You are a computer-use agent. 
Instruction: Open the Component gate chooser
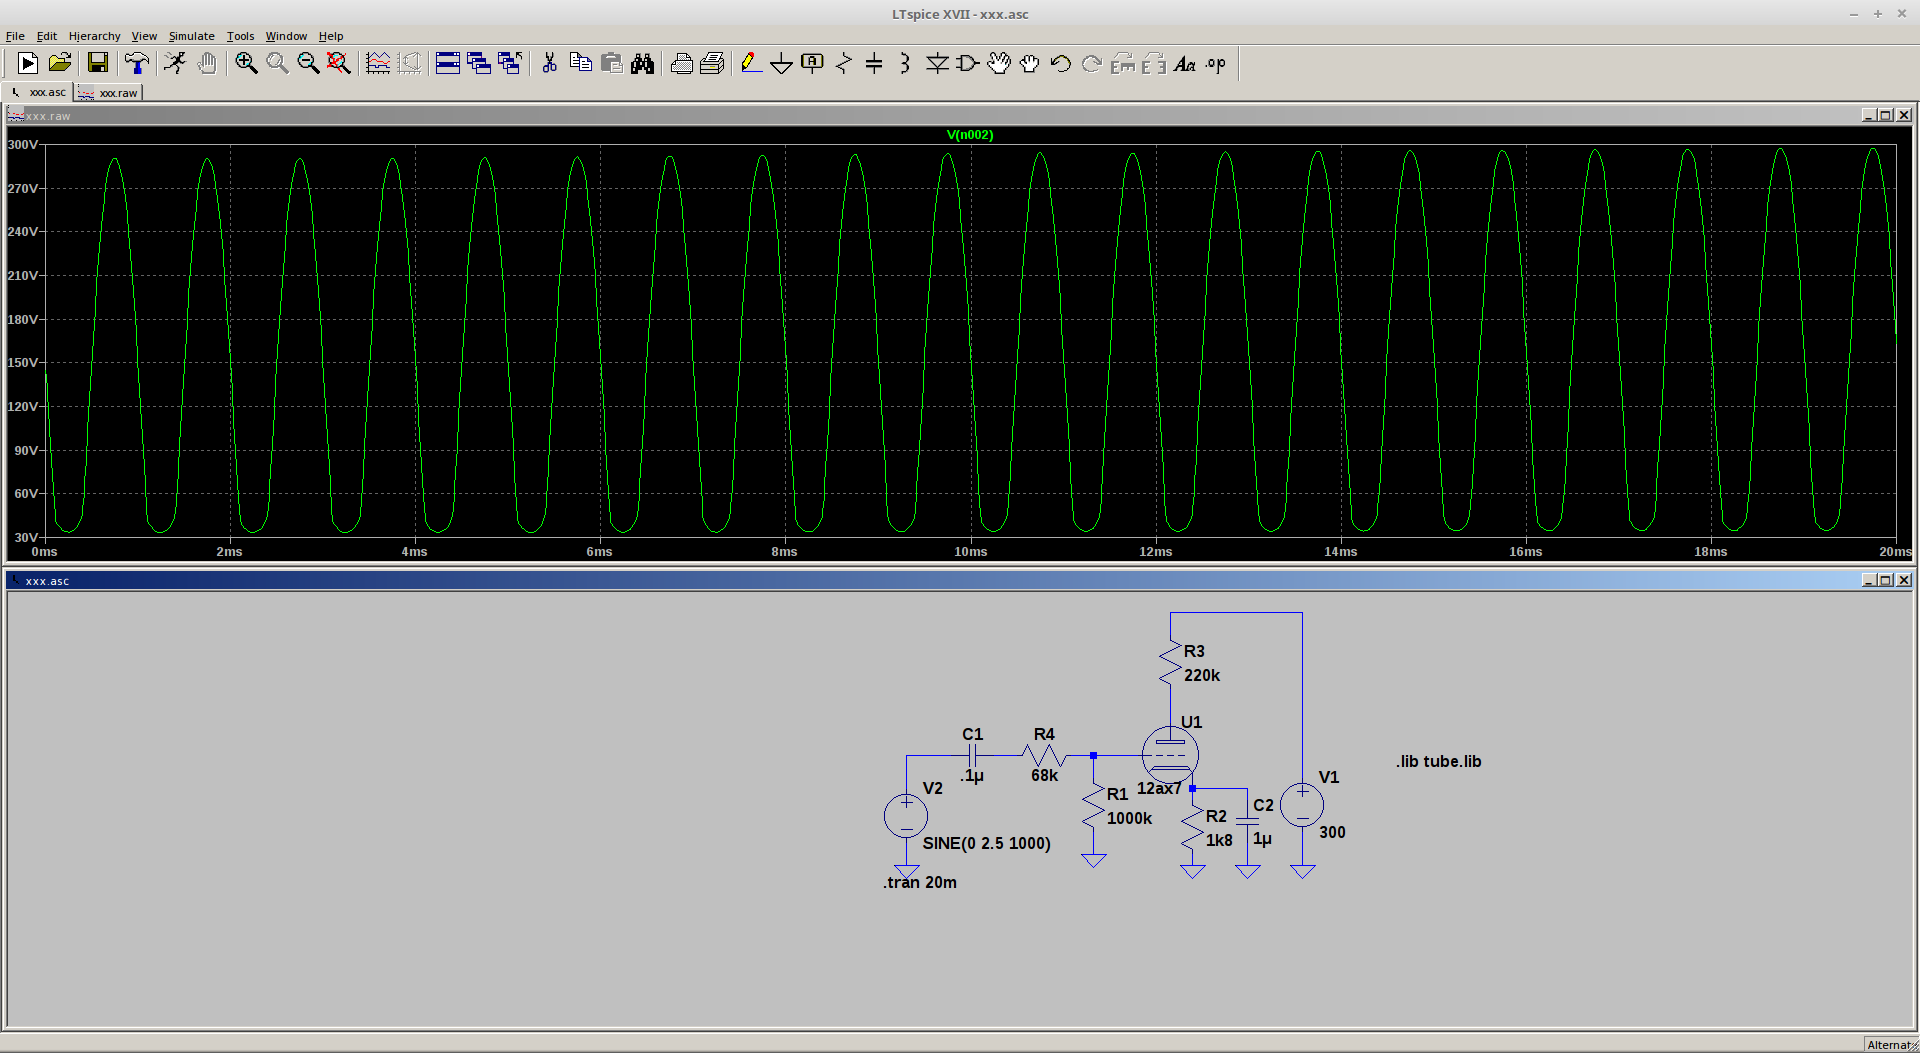(x=968, y=64)
